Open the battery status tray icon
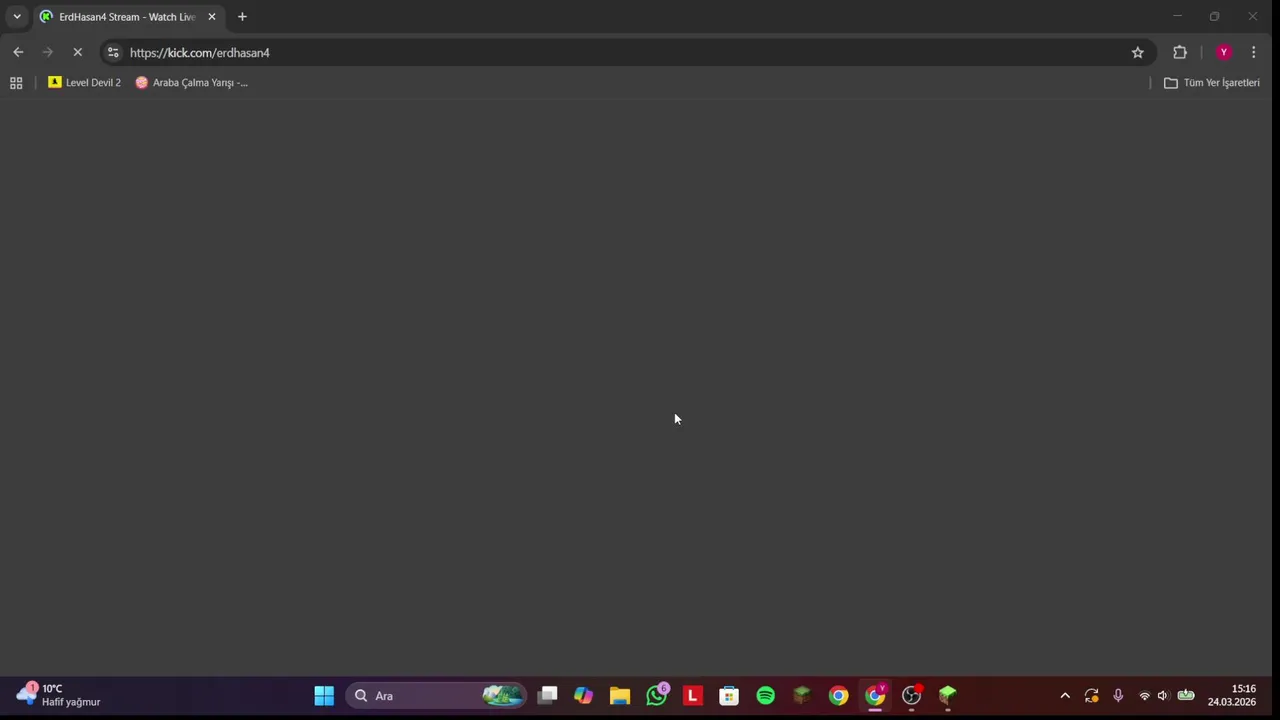 1186,696
